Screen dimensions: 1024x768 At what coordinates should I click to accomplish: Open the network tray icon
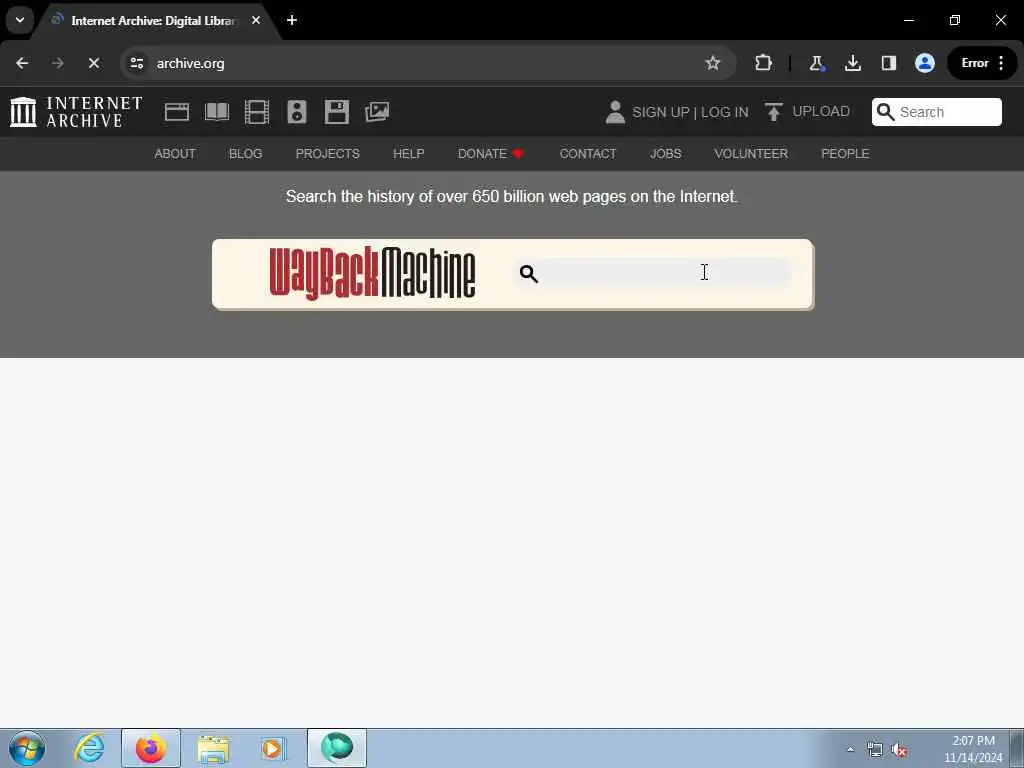coord(874,750)
